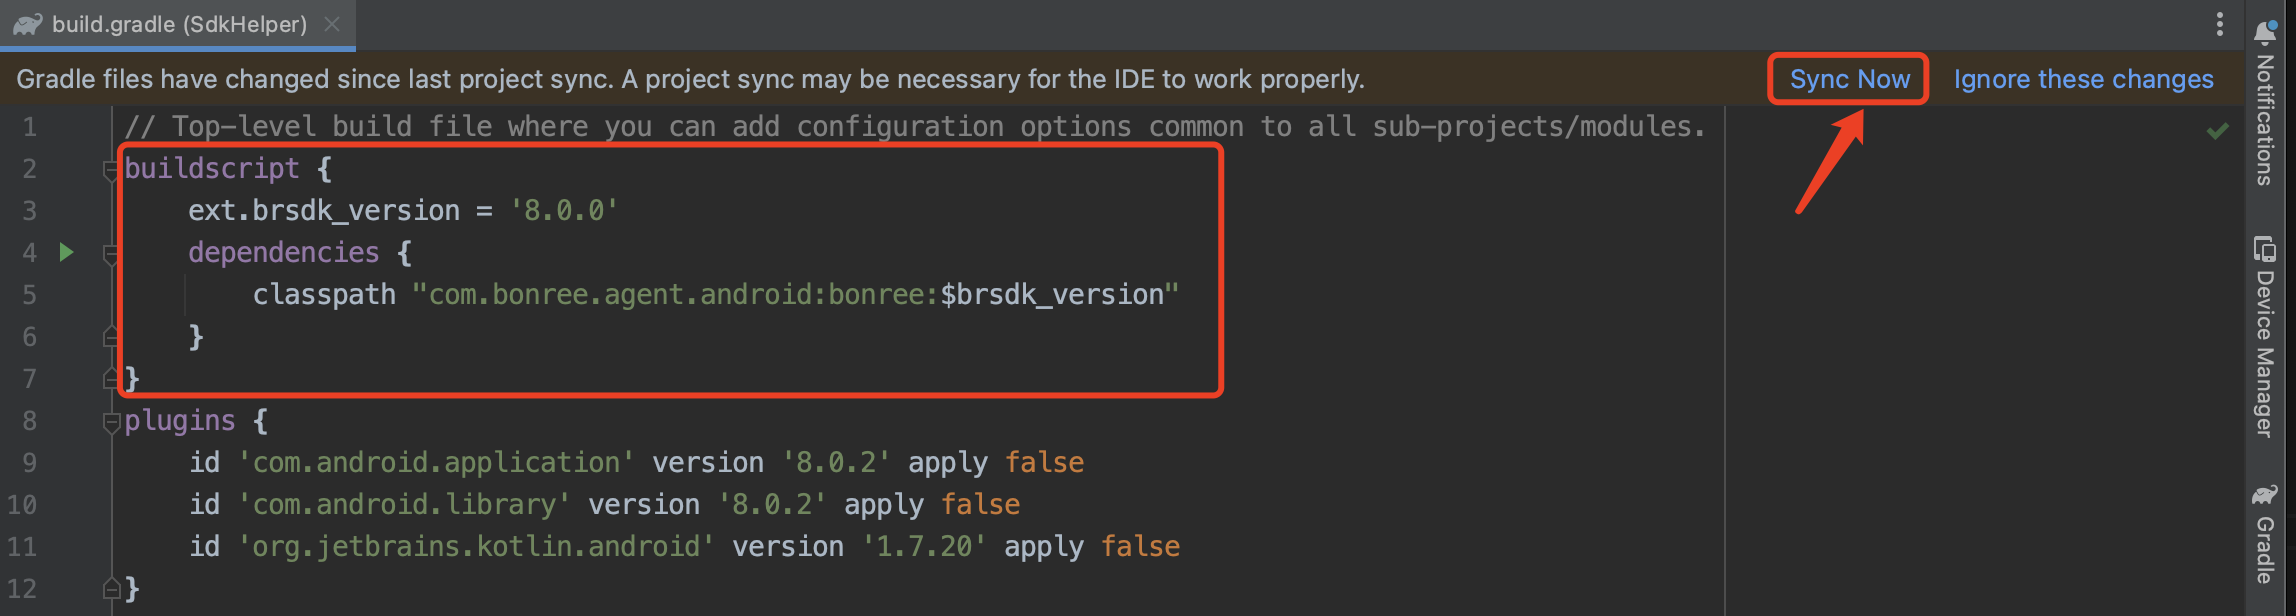2296x616 pixels.
Task: Select the build.gradle (SdkHelper) editor tab
Action: (x=179, y=24)
